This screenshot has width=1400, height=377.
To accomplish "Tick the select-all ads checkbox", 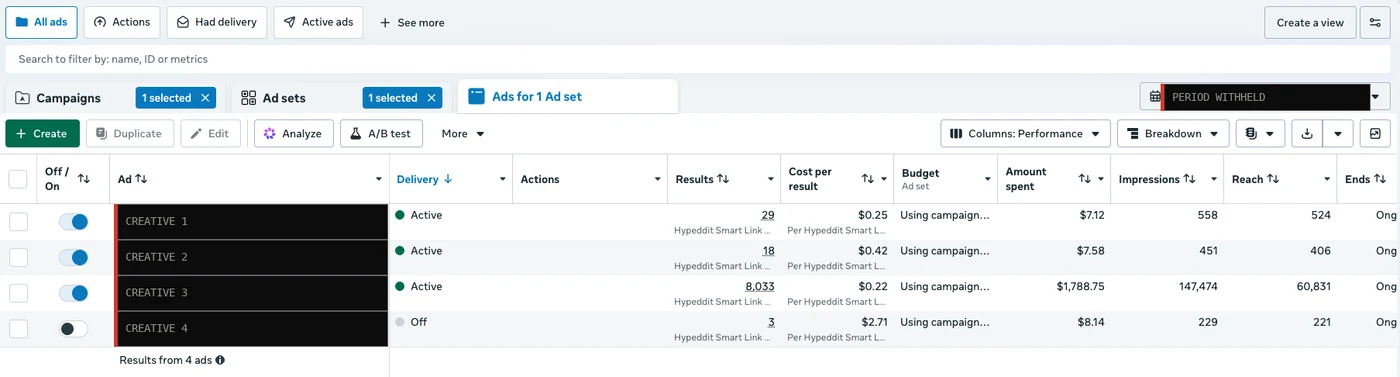I will click(18, 179).
